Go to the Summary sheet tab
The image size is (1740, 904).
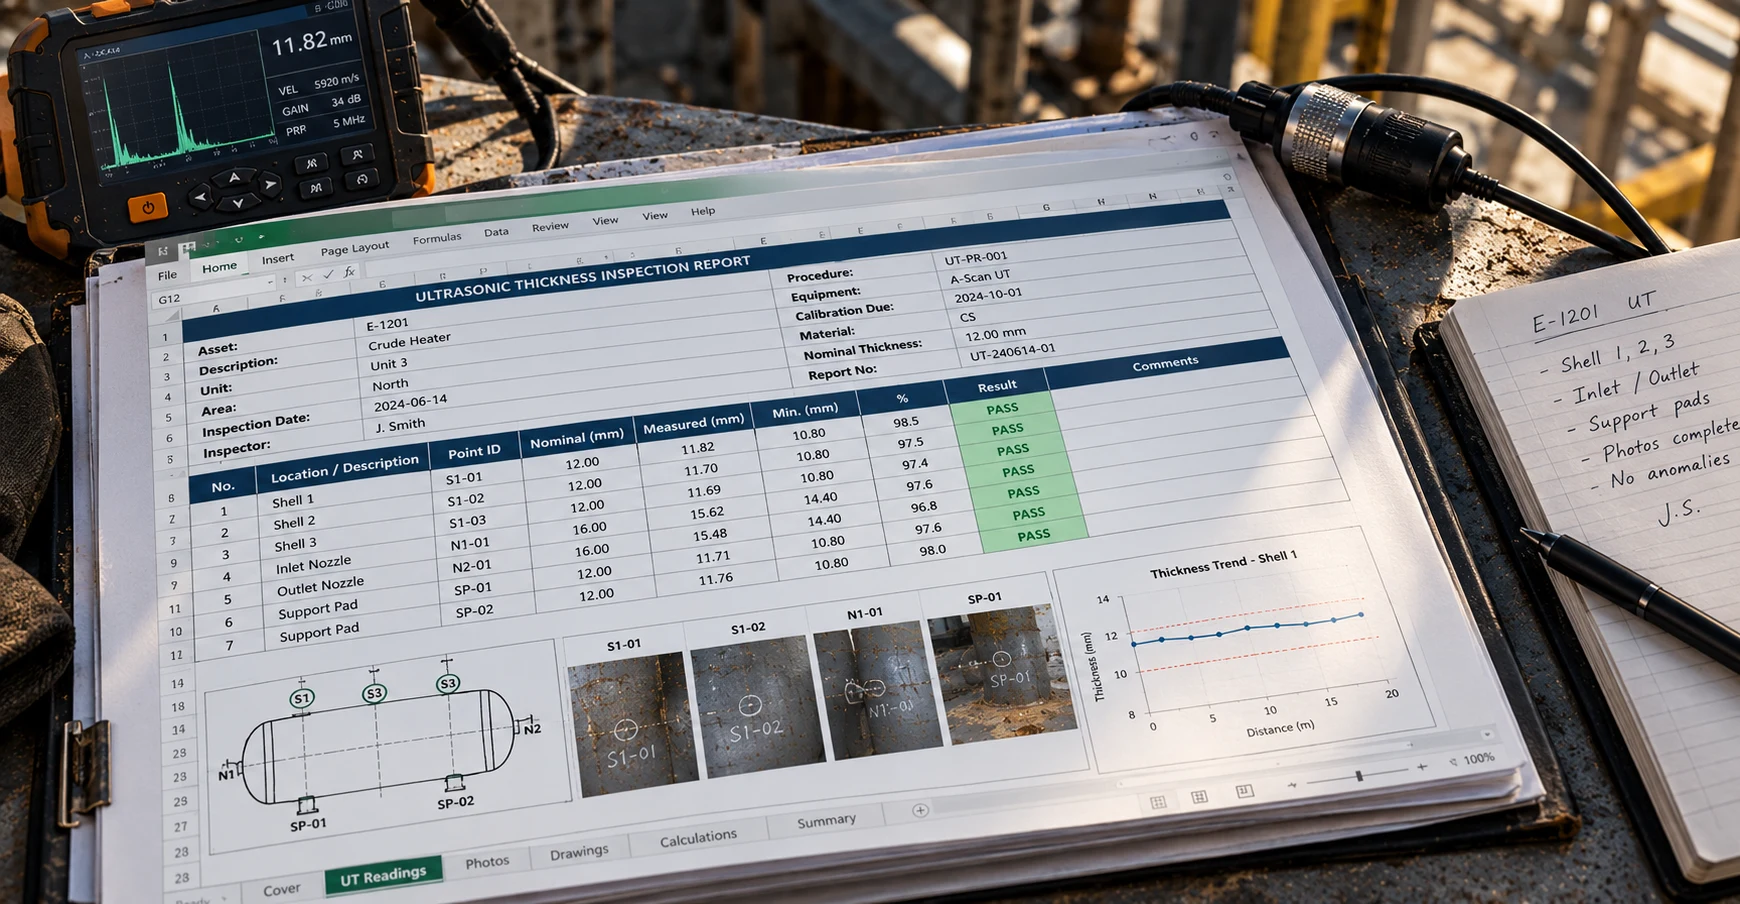pyautogui.click(x=826, y=821)
